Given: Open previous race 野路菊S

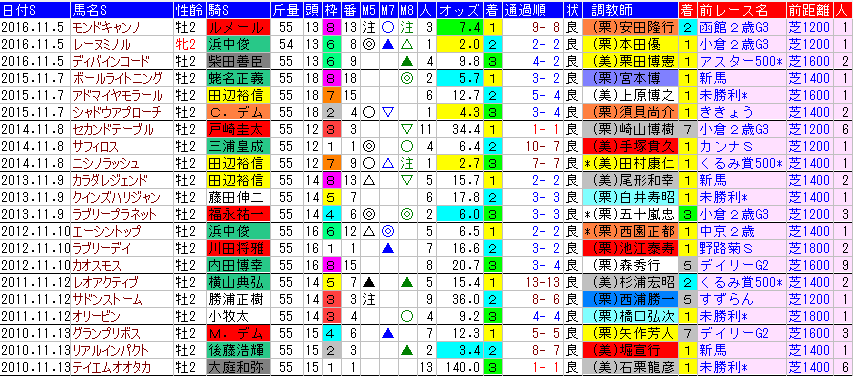Looking at the screenshot, I should (726, 249).
